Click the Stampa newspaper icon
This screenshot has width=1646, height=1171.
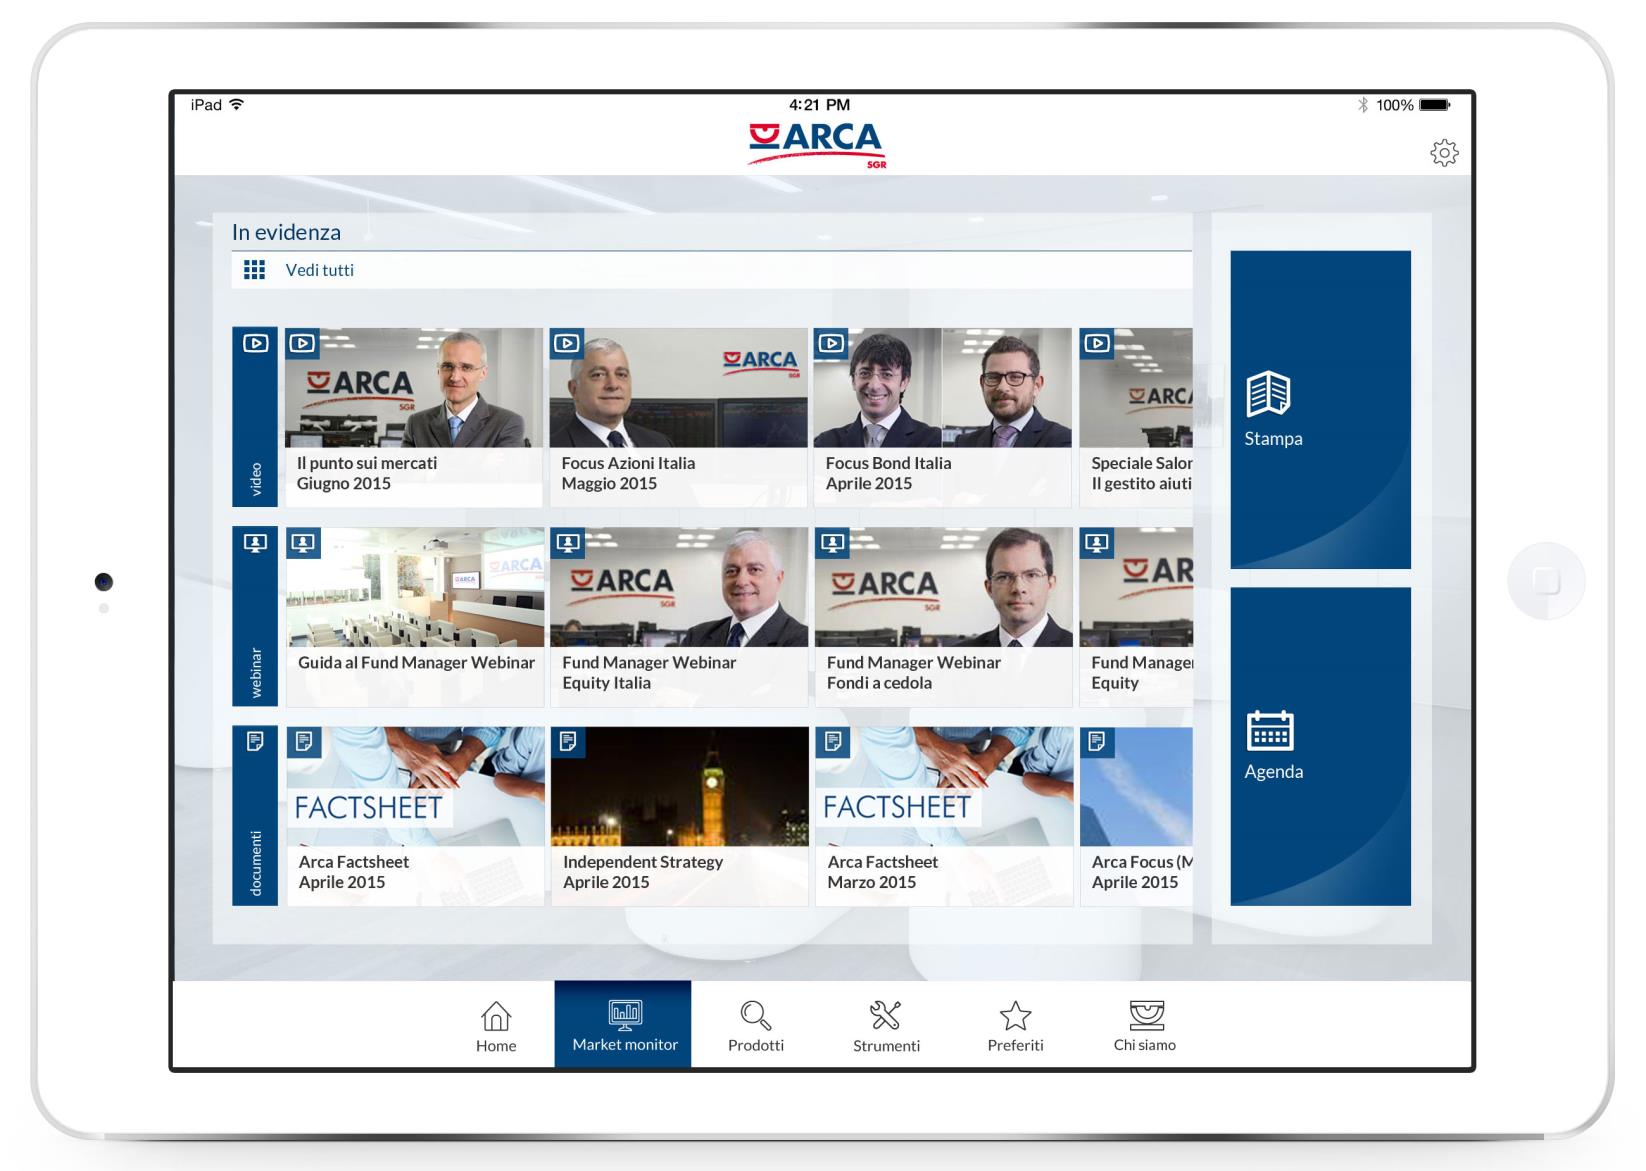(x=1268, y=394)
